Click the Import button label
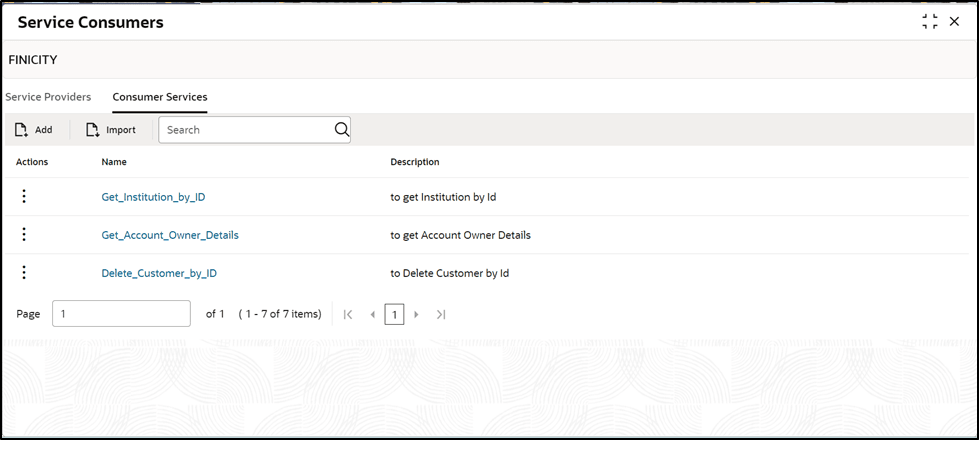Screen dimensions: 979x472 point(121,130)
